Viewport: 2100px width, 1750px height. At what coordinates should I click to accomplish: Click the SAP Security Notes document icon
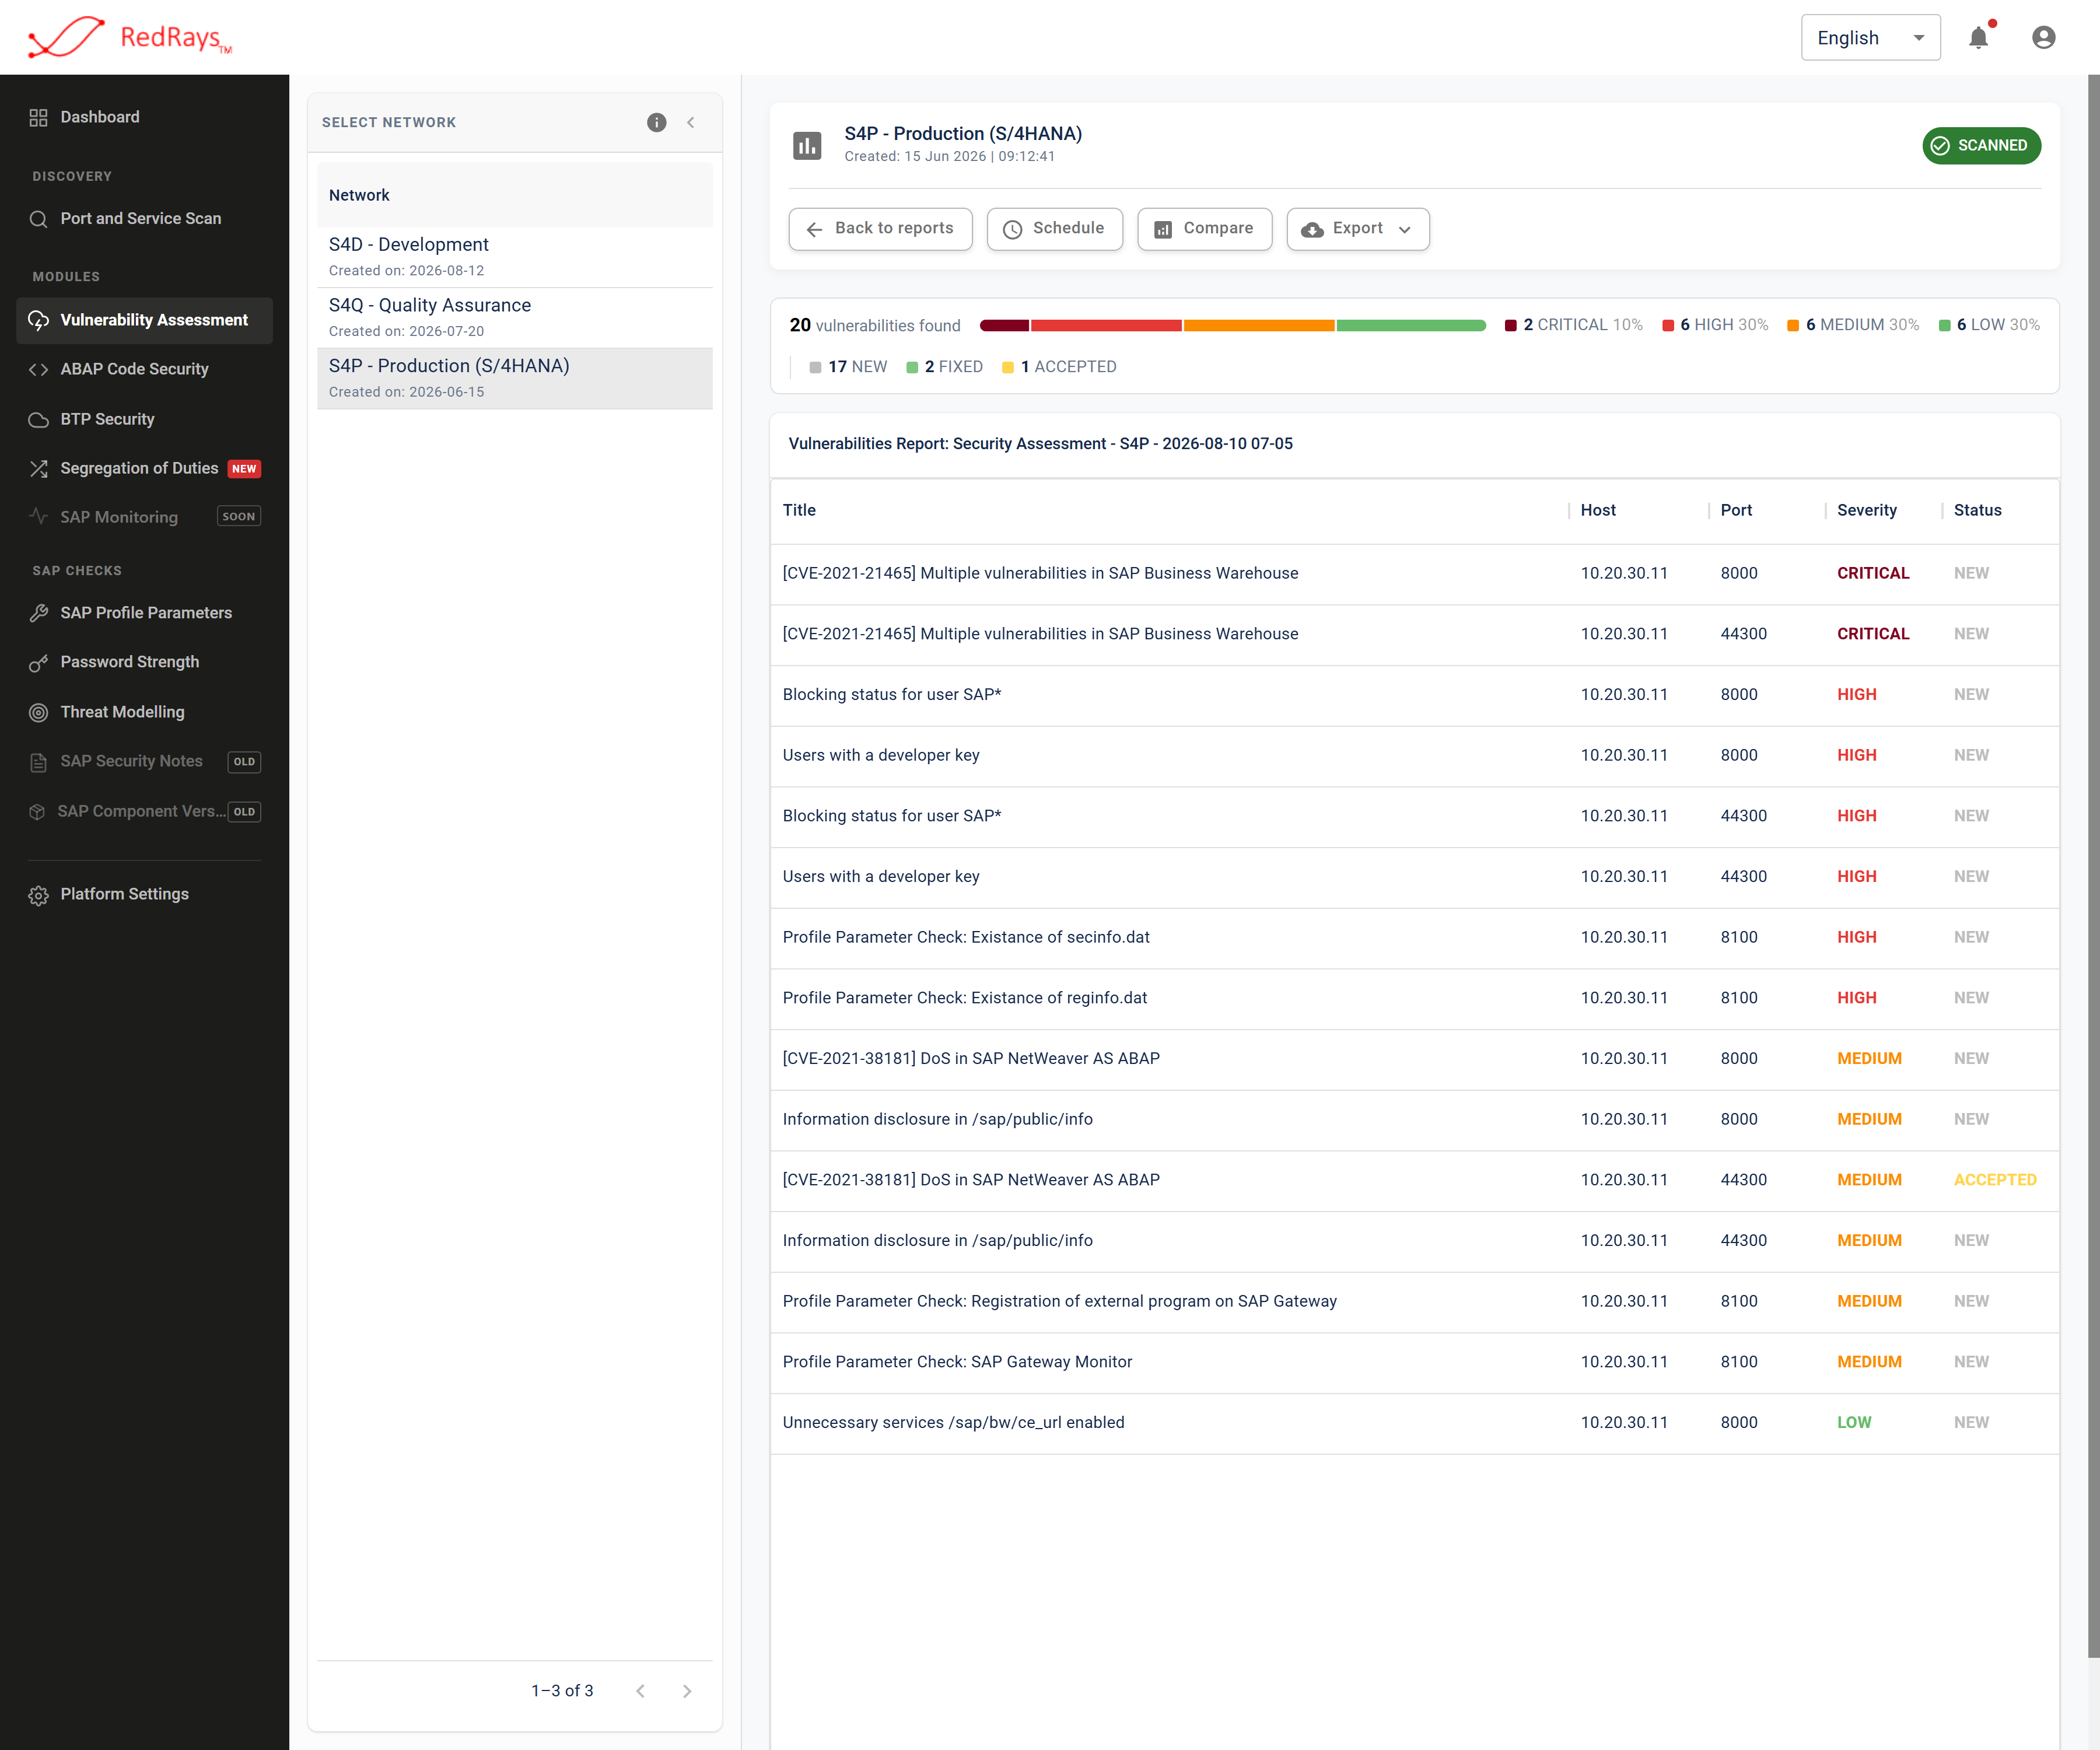pos(38,762)
